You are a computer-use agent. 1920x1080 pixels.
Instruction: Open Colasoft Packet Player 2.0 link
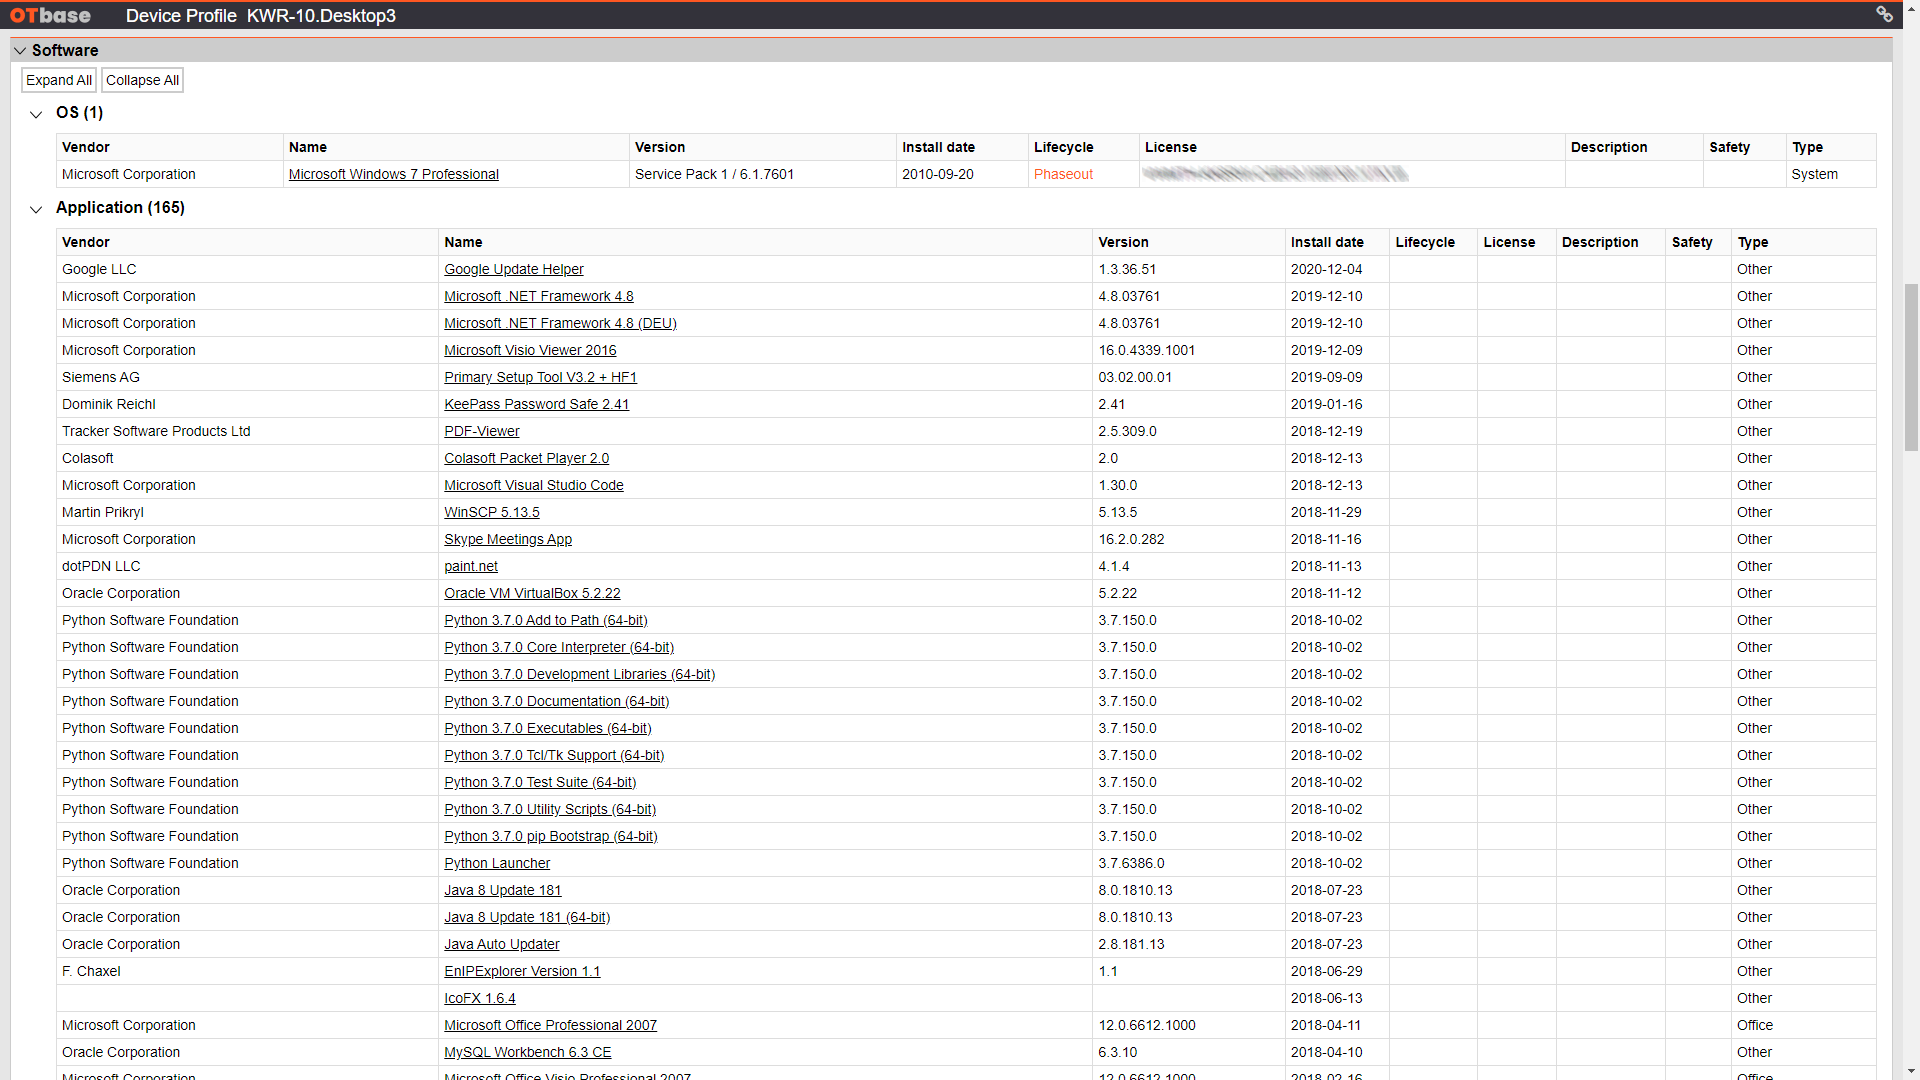[527, 458]
